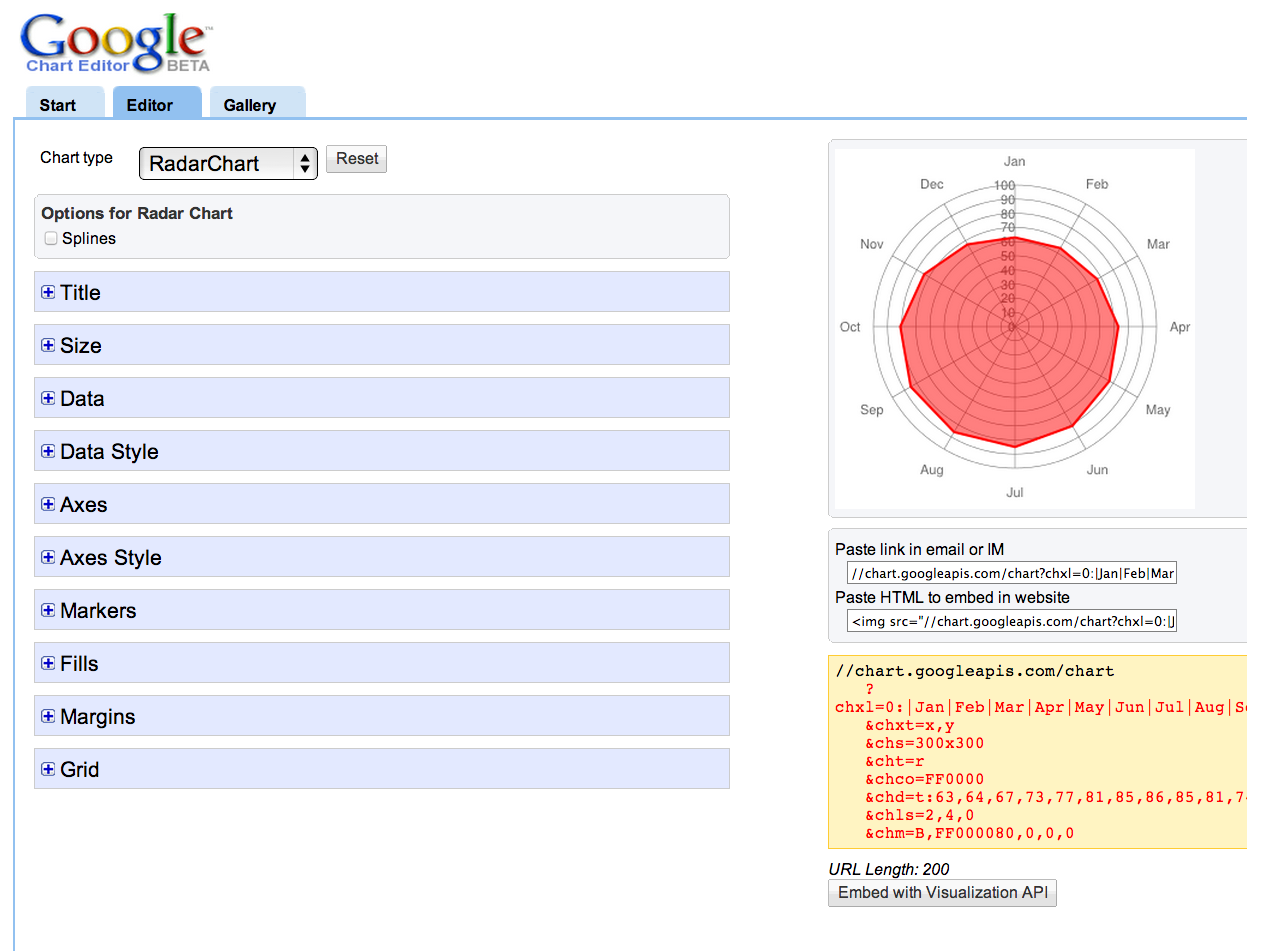
Task: Click the chls=2,4,0 parameter line
Action: [920, 815]
